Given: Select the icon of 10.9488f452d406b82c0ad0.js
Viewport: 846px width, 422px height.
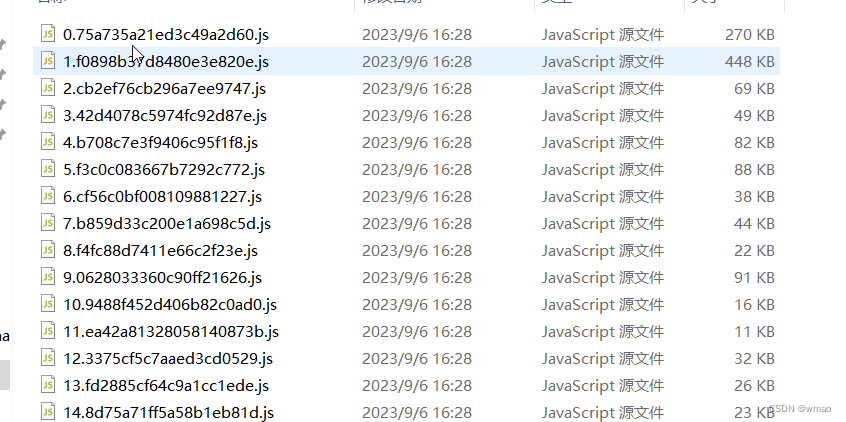Looking at the screenshot, I should [x=48, y=303].
